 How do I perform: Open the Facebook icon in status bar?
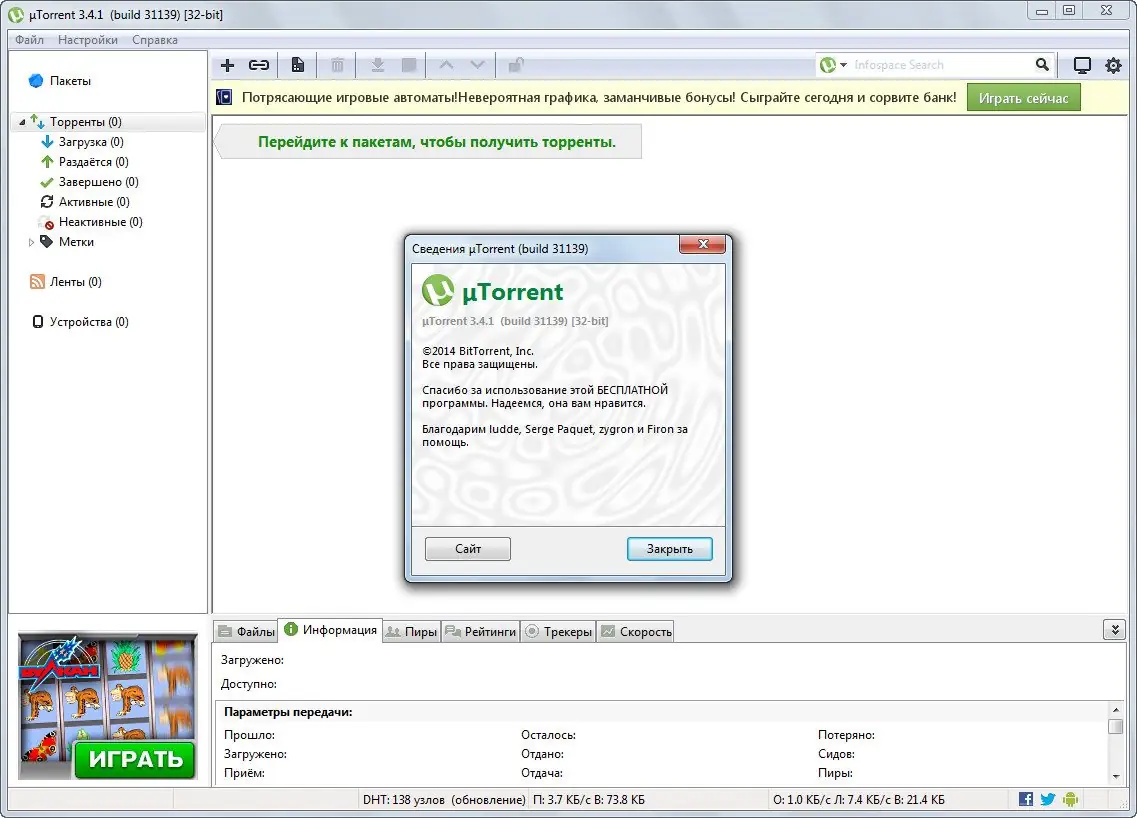pyautogui.click(x=1025, y=799)
